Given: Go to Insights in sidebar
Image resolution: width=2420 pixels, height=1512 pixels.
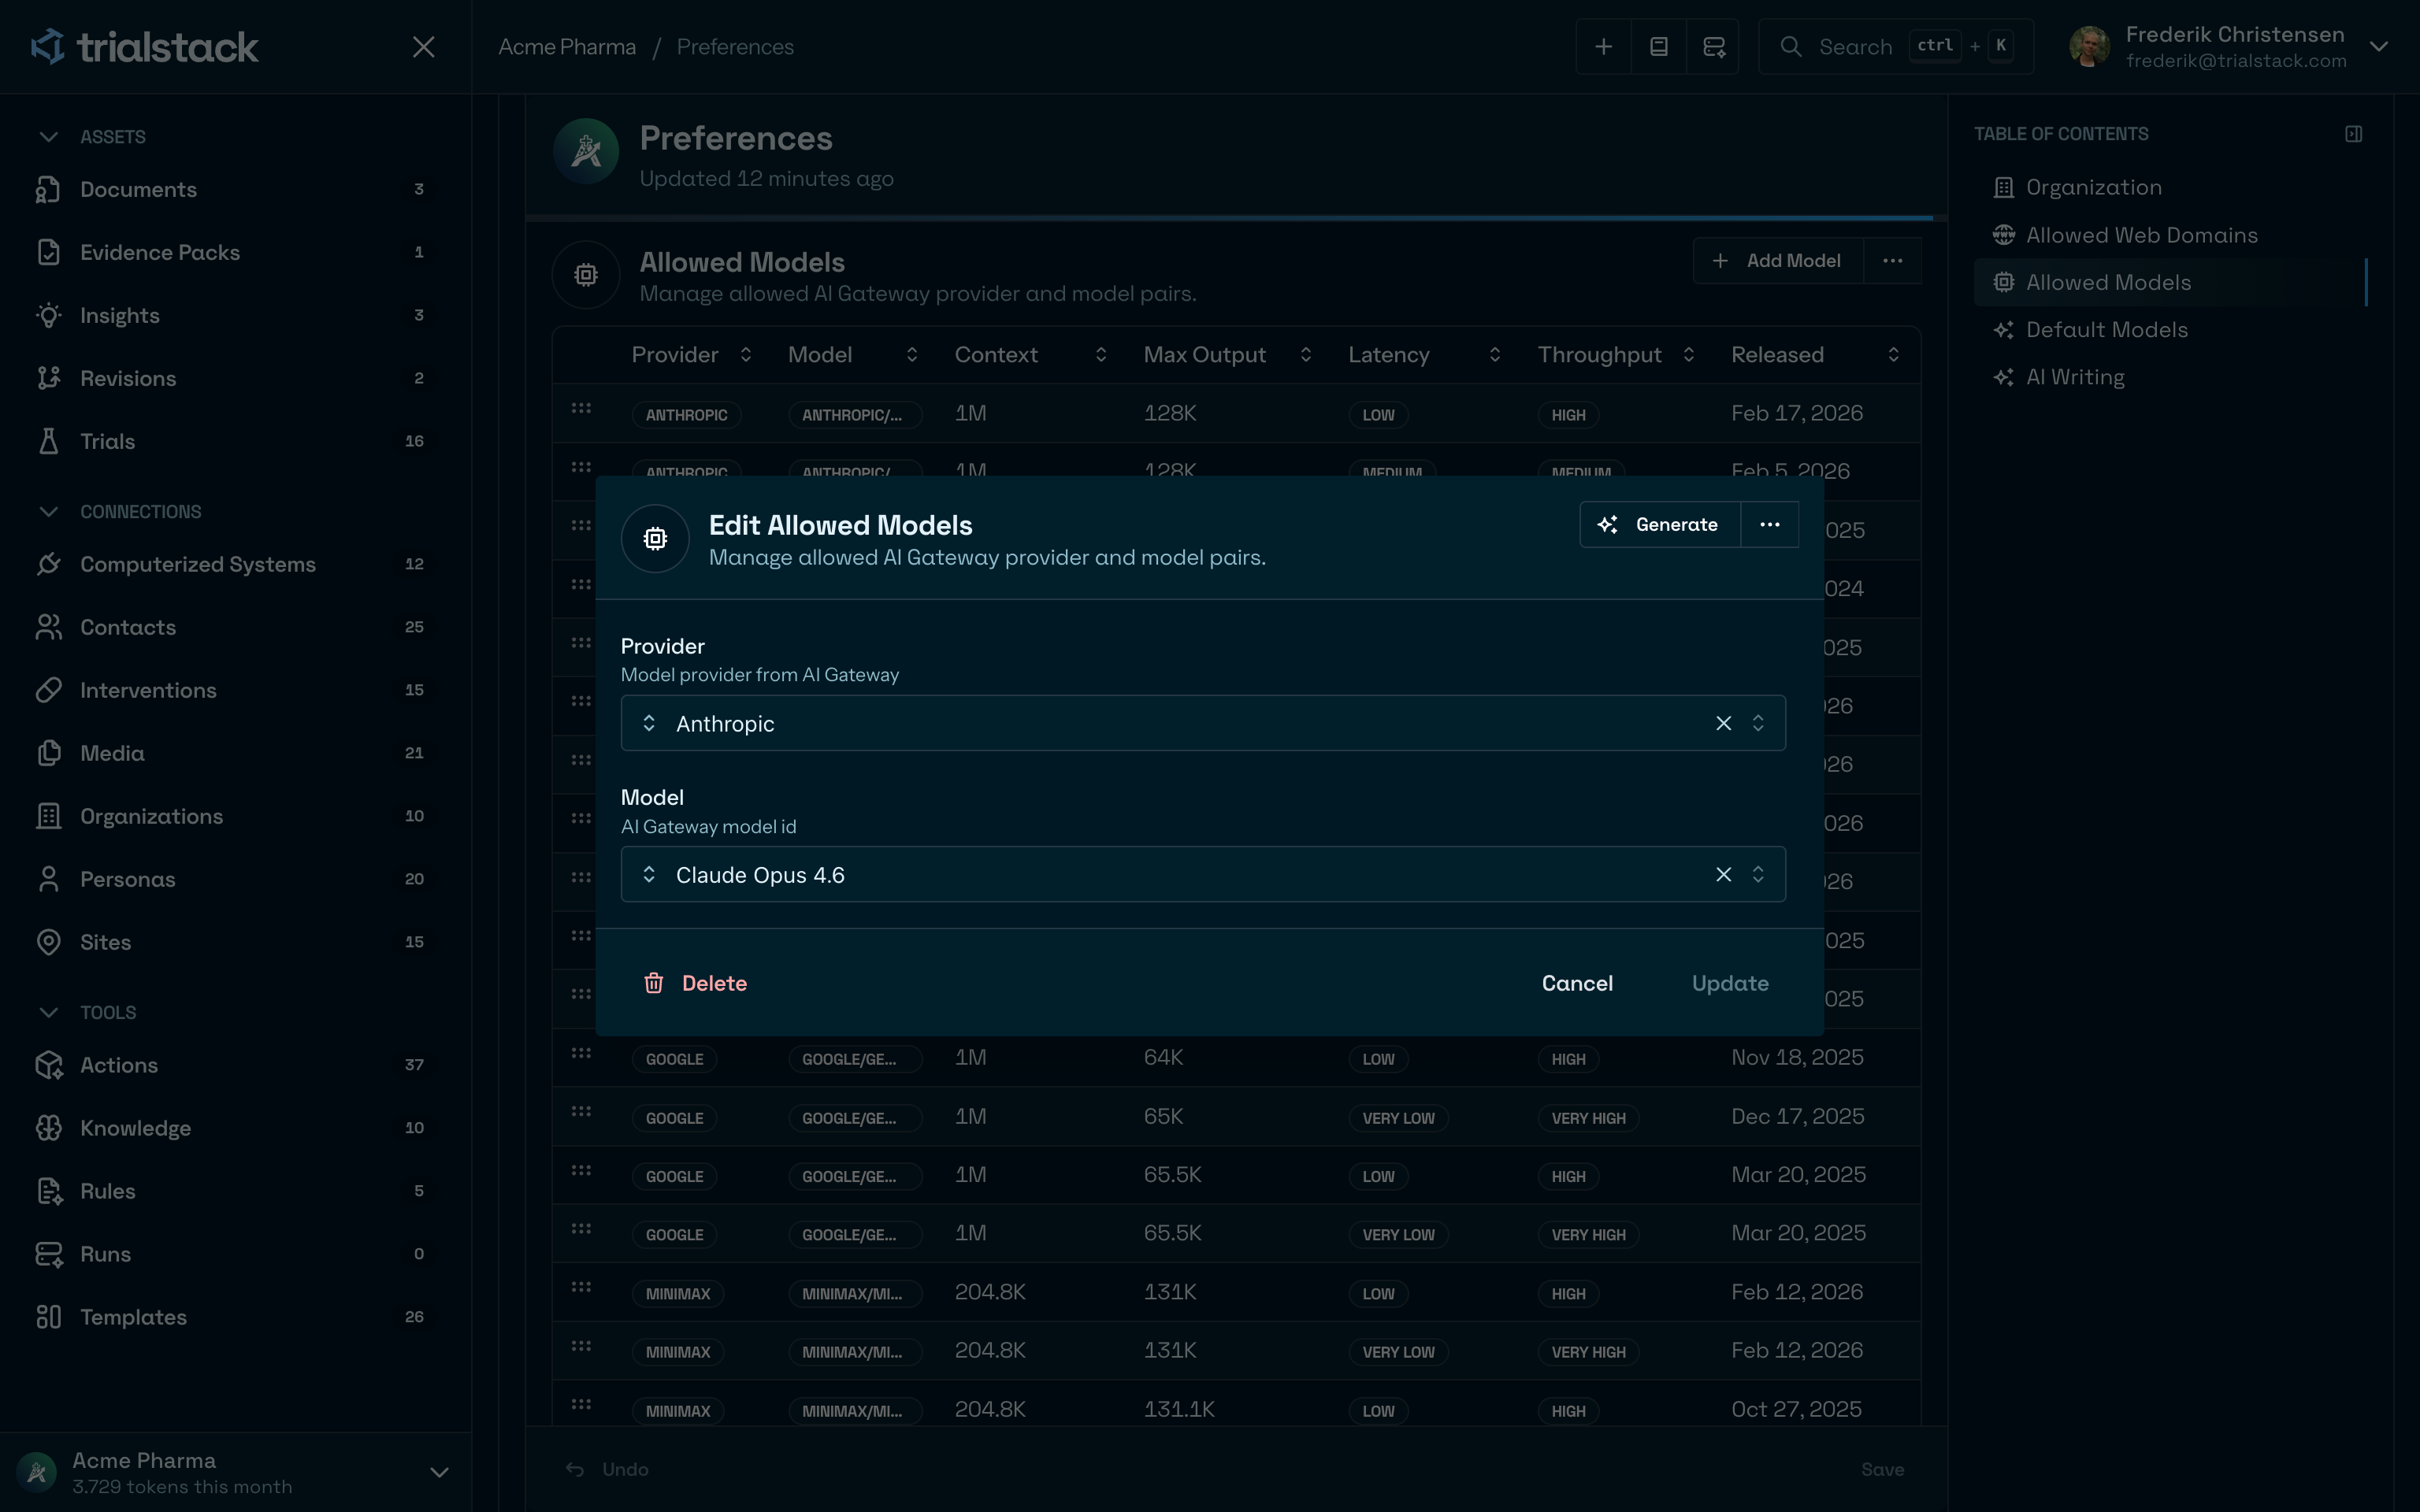Looking at the screenshot, I should tap(230, 315).
